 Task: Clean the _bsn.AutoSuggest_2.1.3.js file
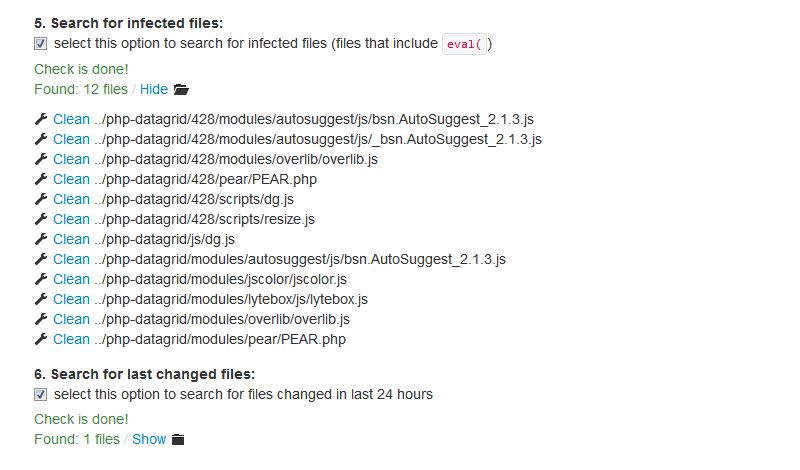pos(71,139)
